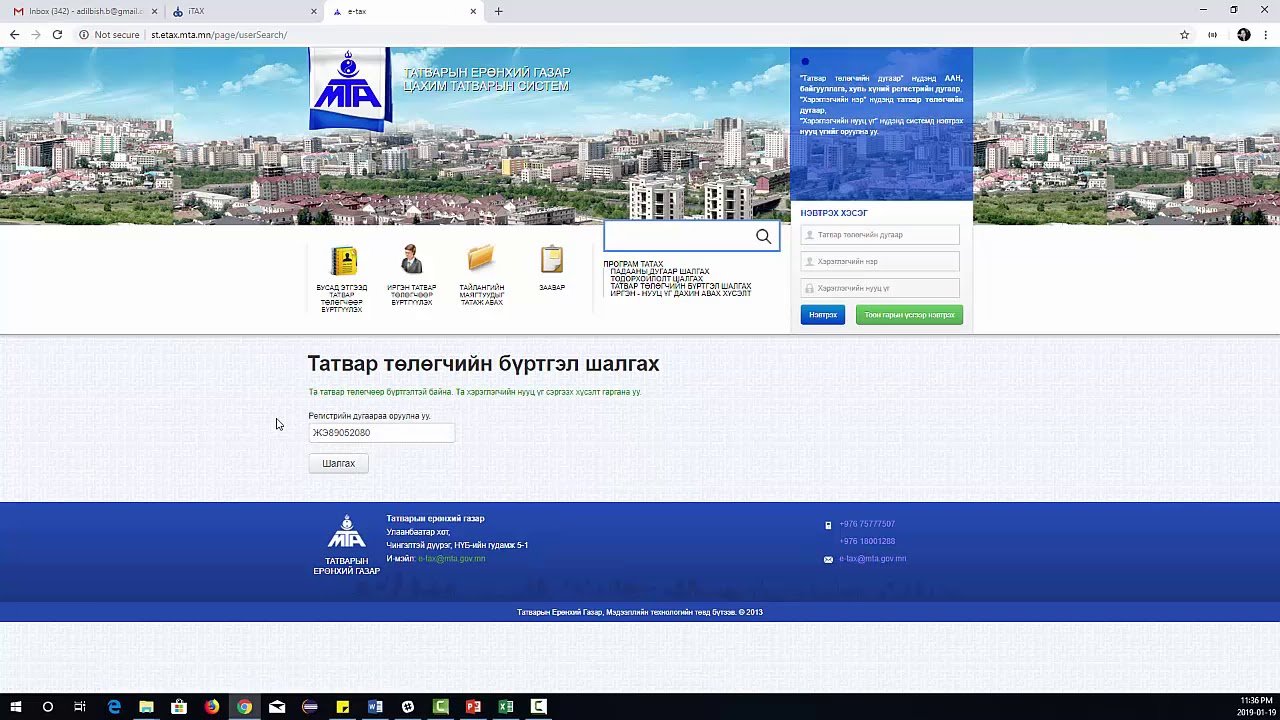The height and width of the screenshot is (720, 1280).
Task: Click the folder icon for ТАЙЛАНГИЙН МАЯГТУУД download
Action: 480,260
